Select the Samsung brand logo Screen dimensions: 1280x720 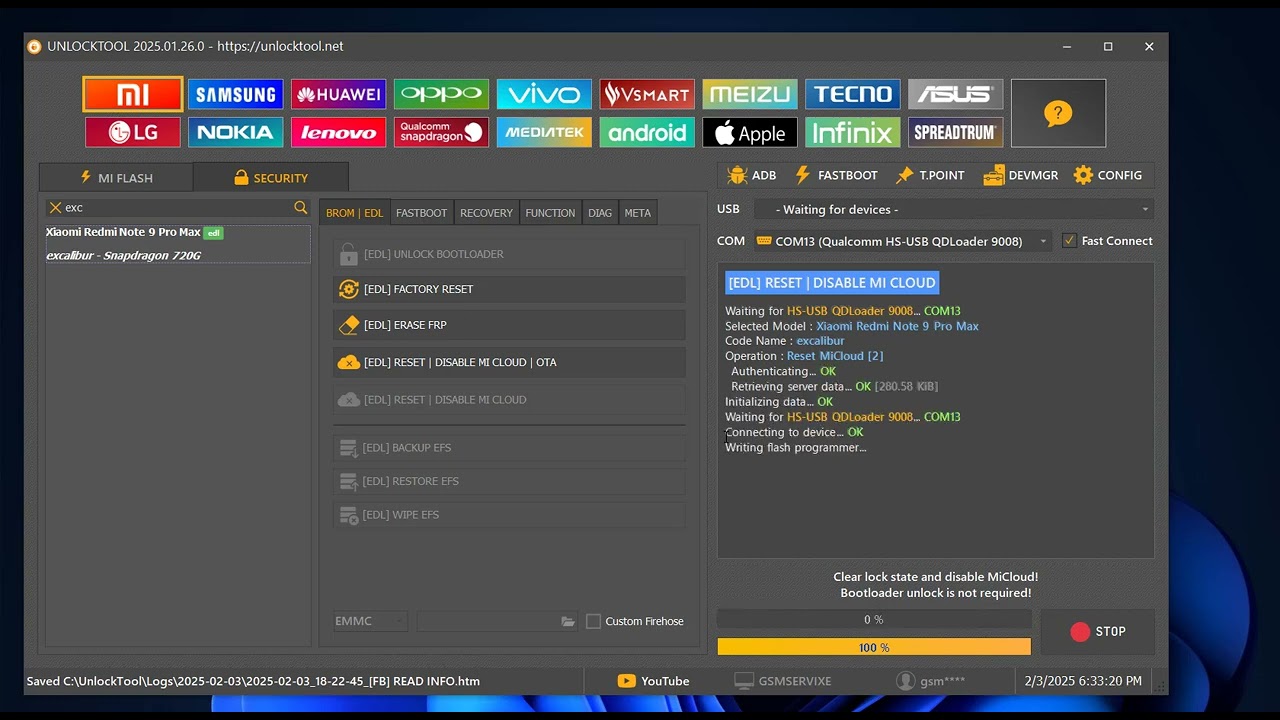[x=235, y=94]
